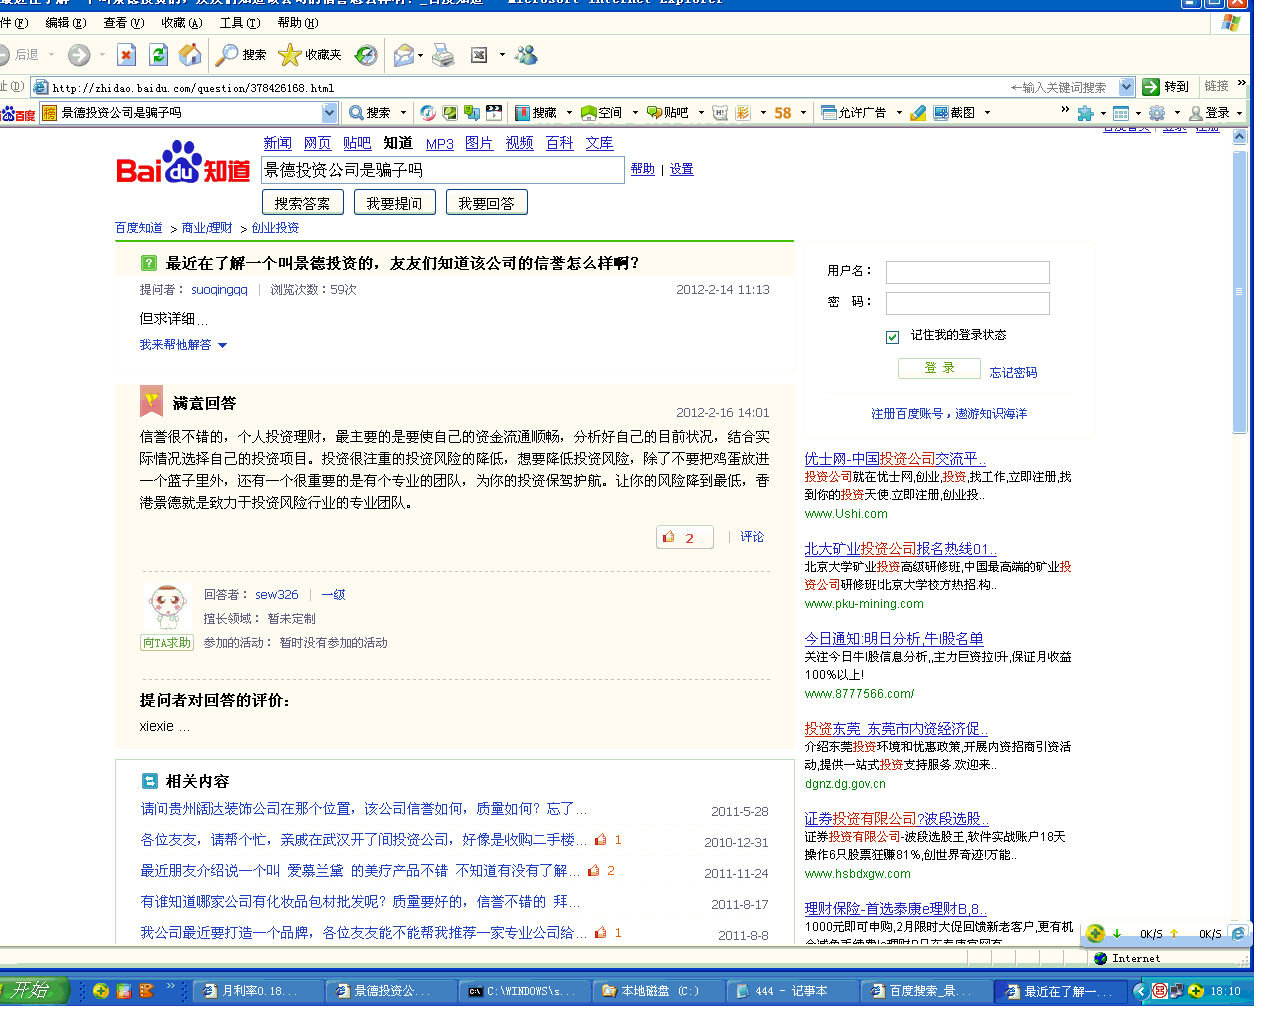
Task: Open the 帮助(H) menu
Action: 297,22
